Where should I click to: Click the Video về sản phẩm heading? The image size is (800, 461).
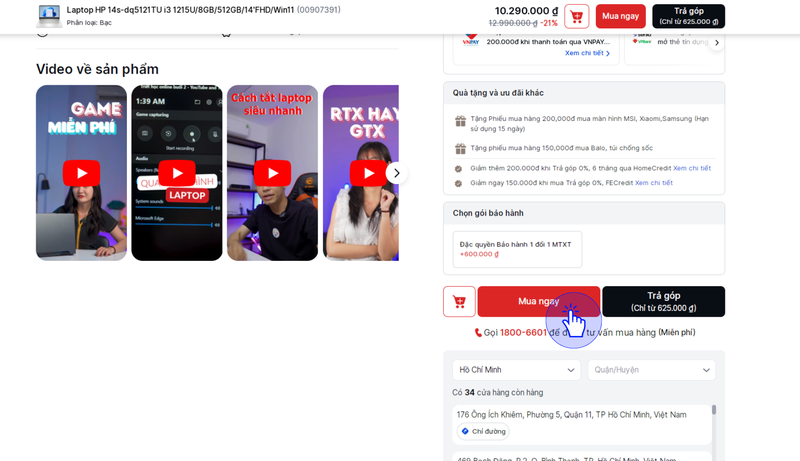tap(97, 69)
